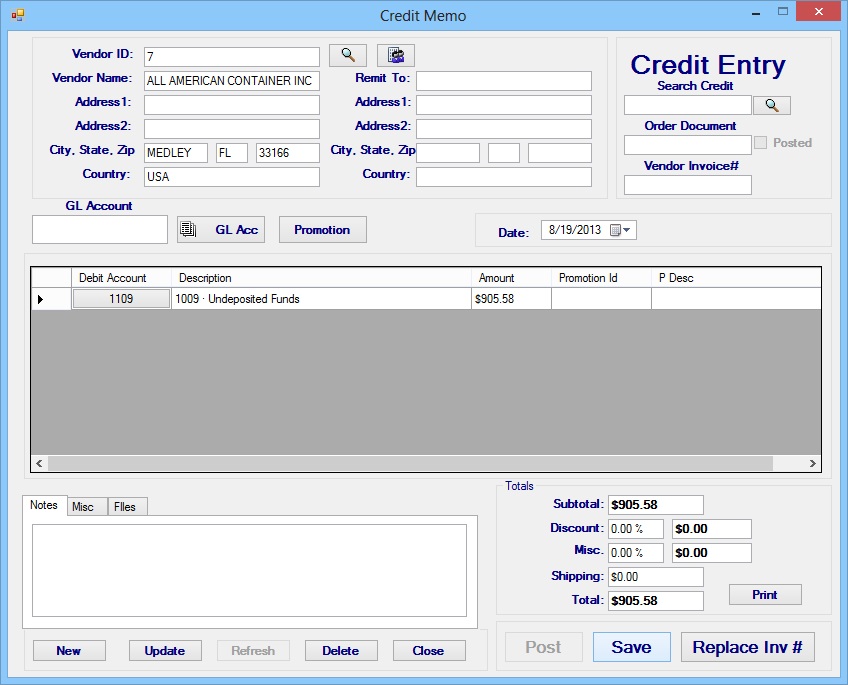Click the Promotion button
Image resolution: width=848 pixels, height=685 pixels.
pyautogui.click(x=322, y=230)
